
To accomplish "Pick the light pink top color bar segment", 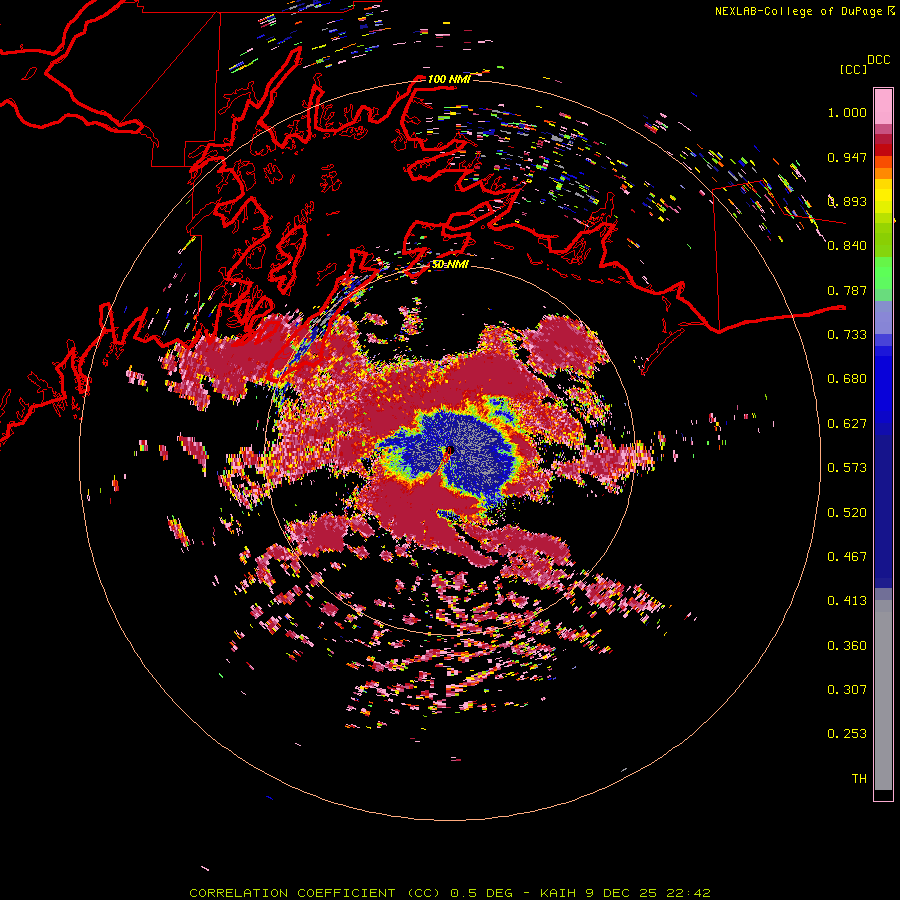I will coord(883,106).
